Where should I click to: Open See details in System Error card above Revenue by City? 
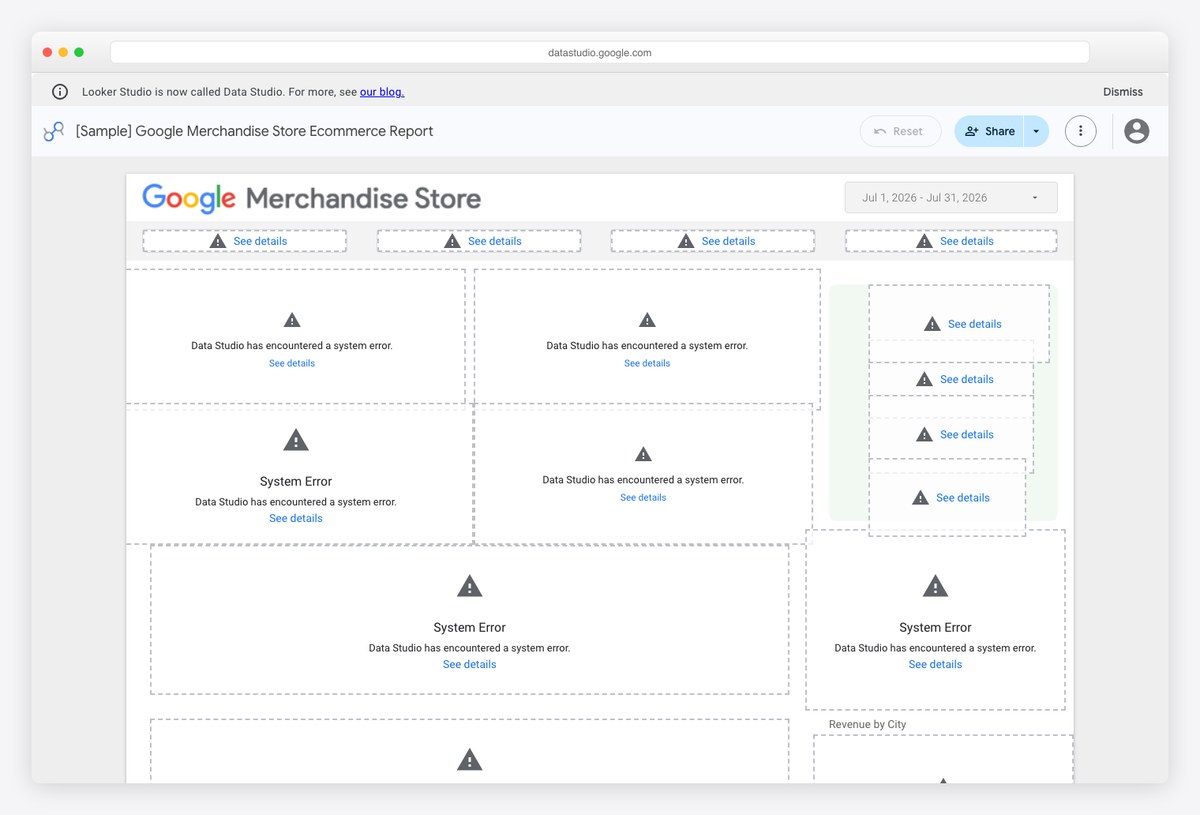pos(935,664)
